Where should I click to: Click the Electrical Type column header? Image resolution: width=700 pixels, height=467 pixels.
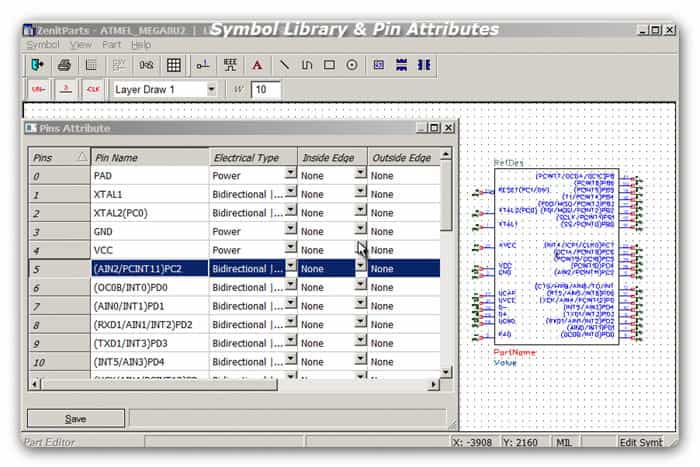click(x=253, y=157)
